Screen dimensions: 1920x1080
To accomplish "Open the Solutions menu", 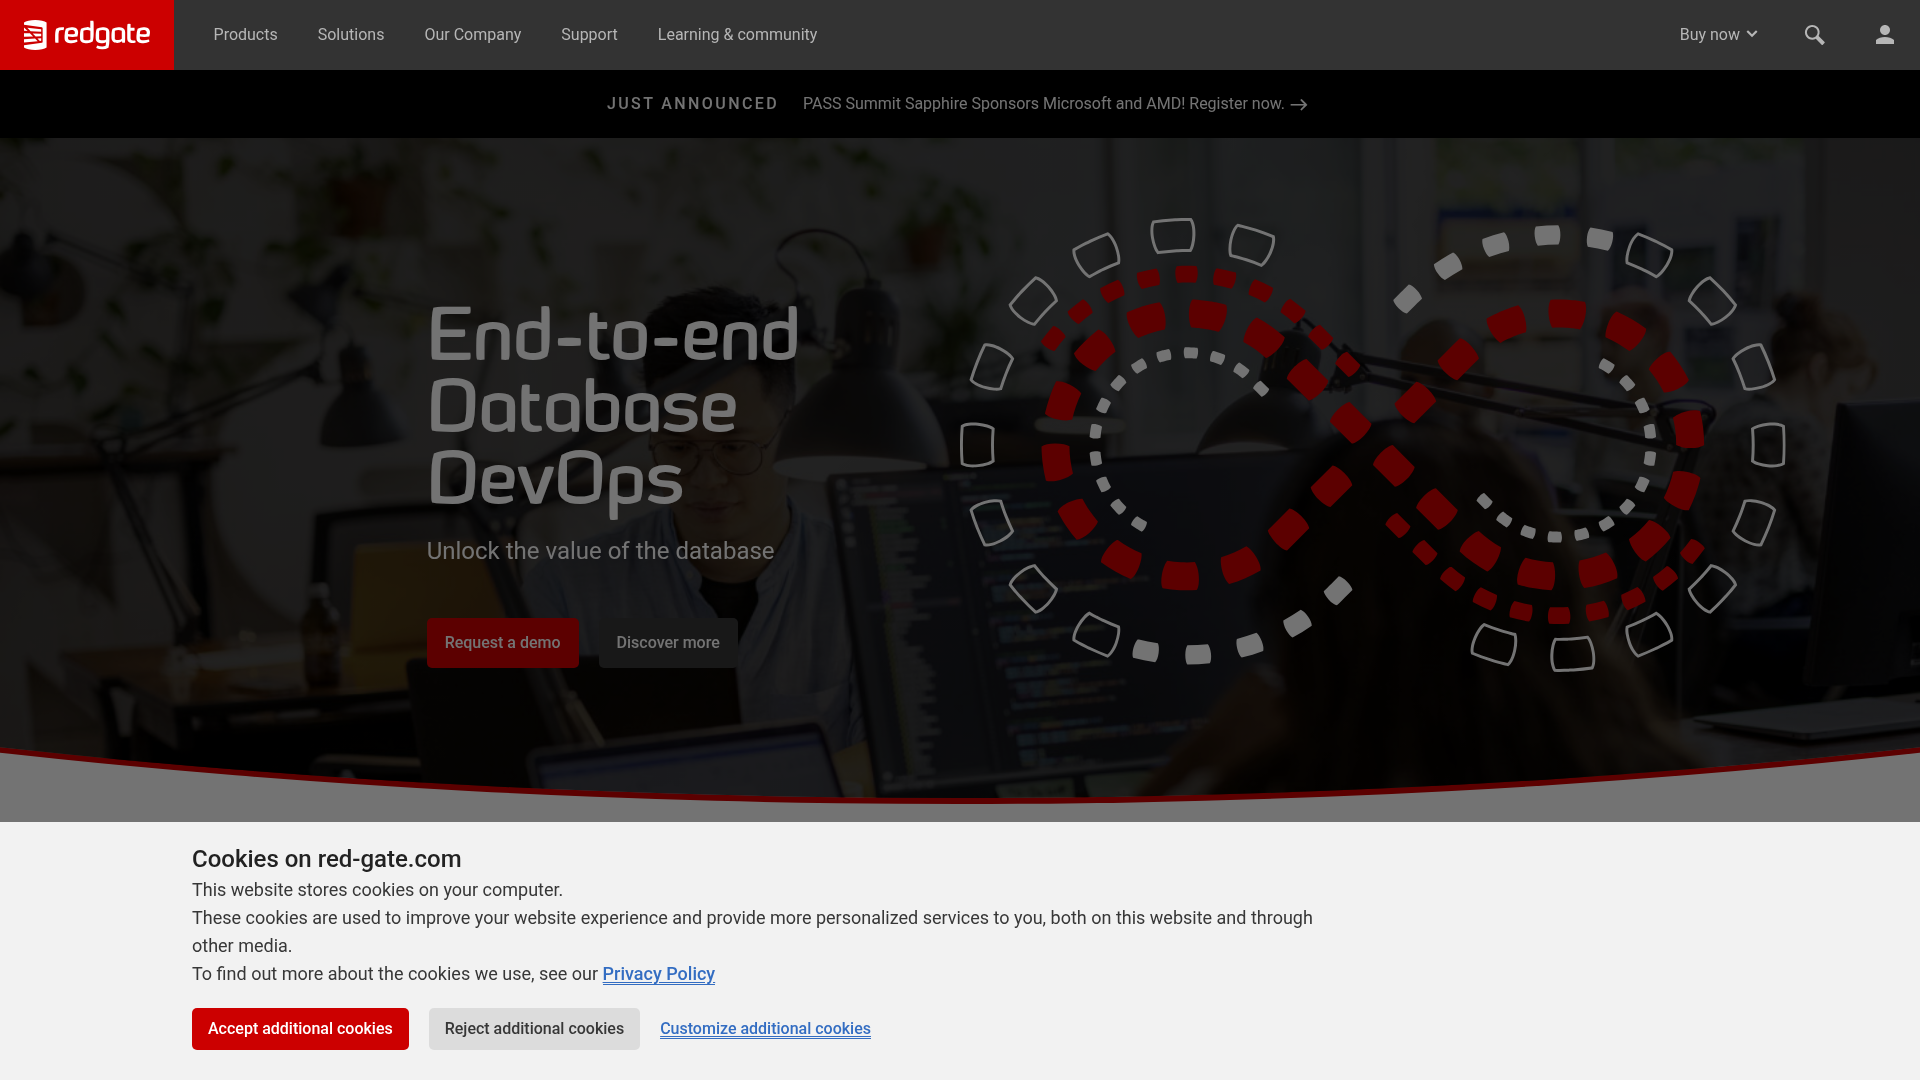I will pos(350,34).
